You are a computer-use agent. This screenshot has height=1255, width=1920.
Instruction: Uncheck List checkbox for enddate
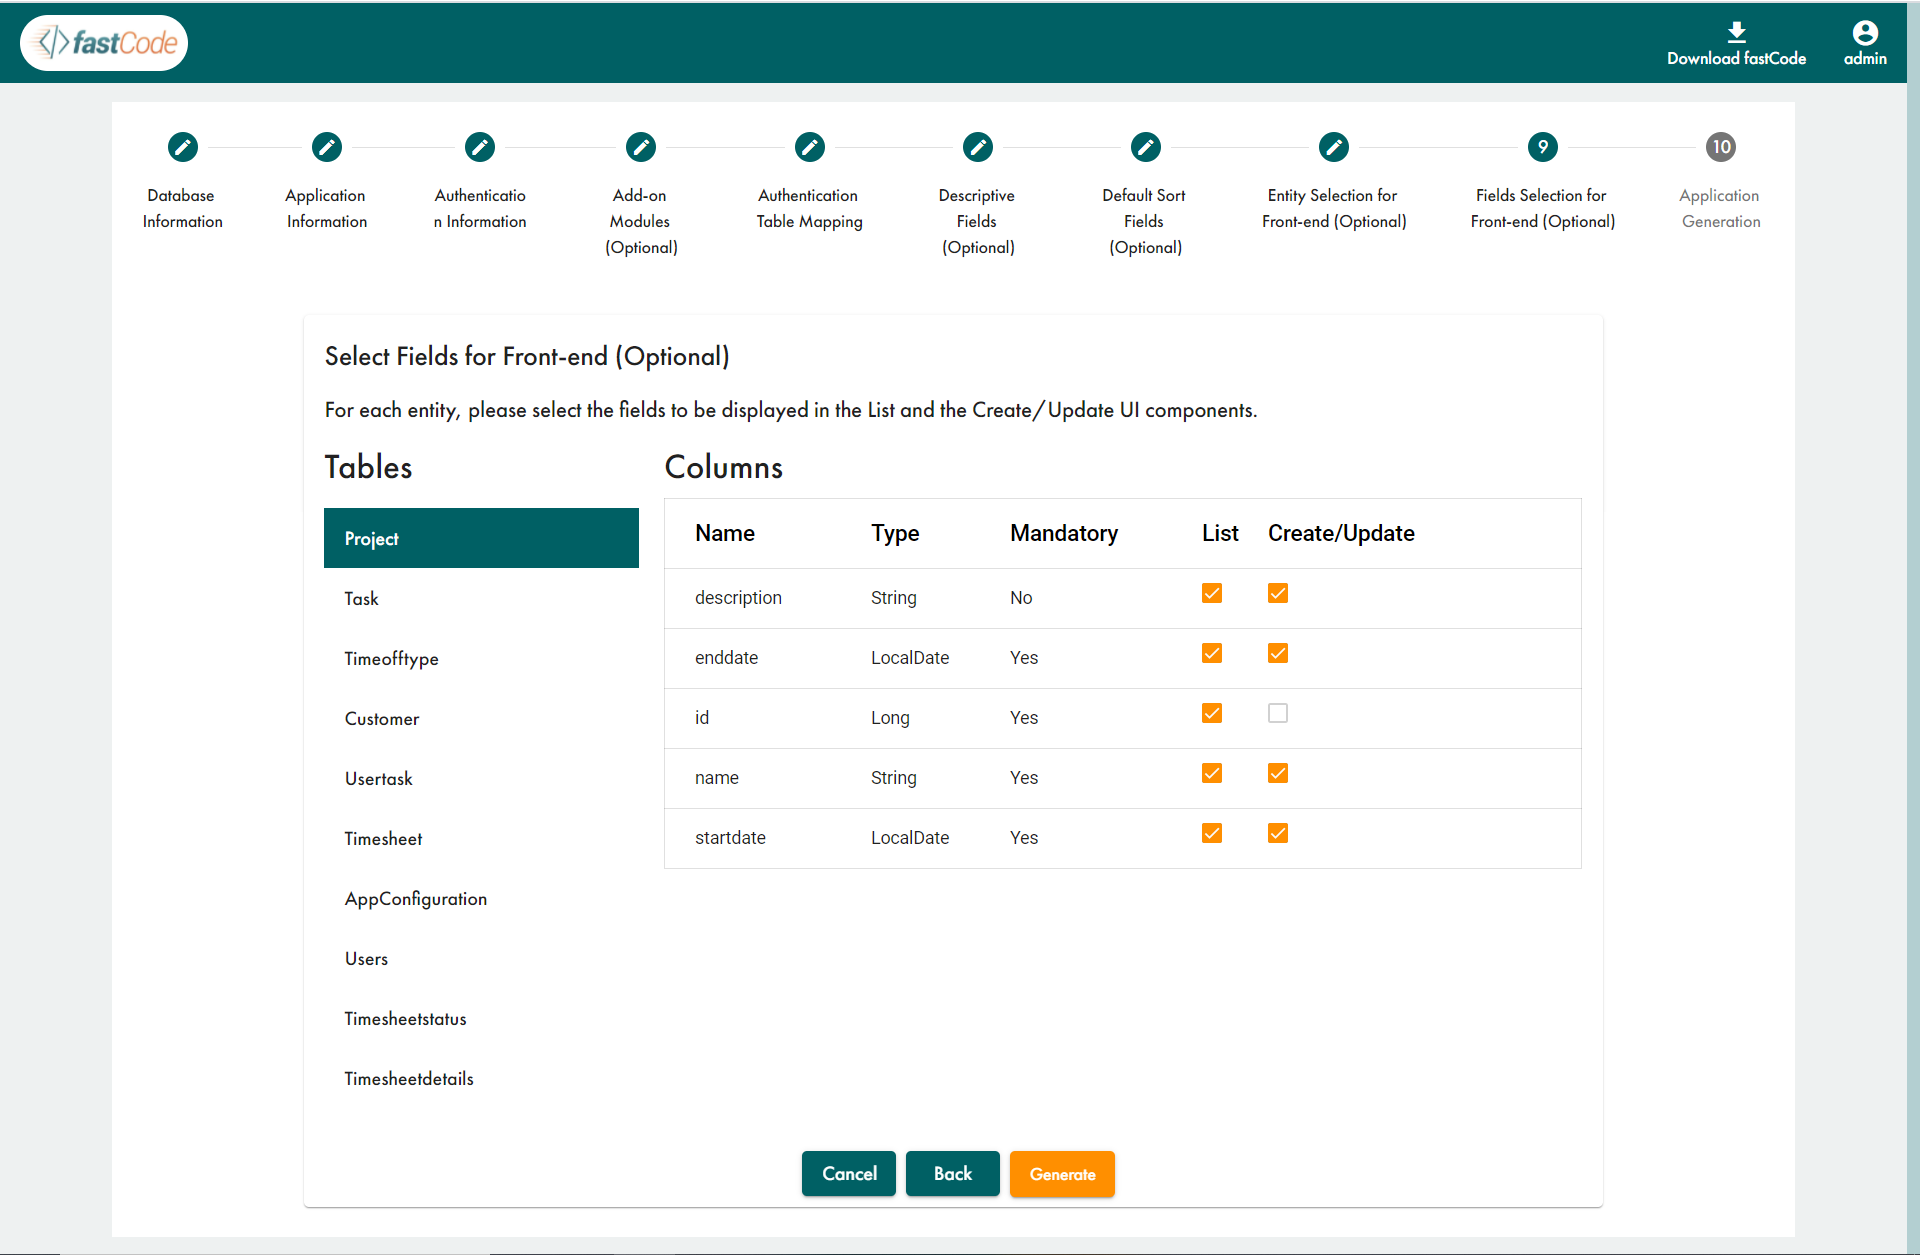1212,653
